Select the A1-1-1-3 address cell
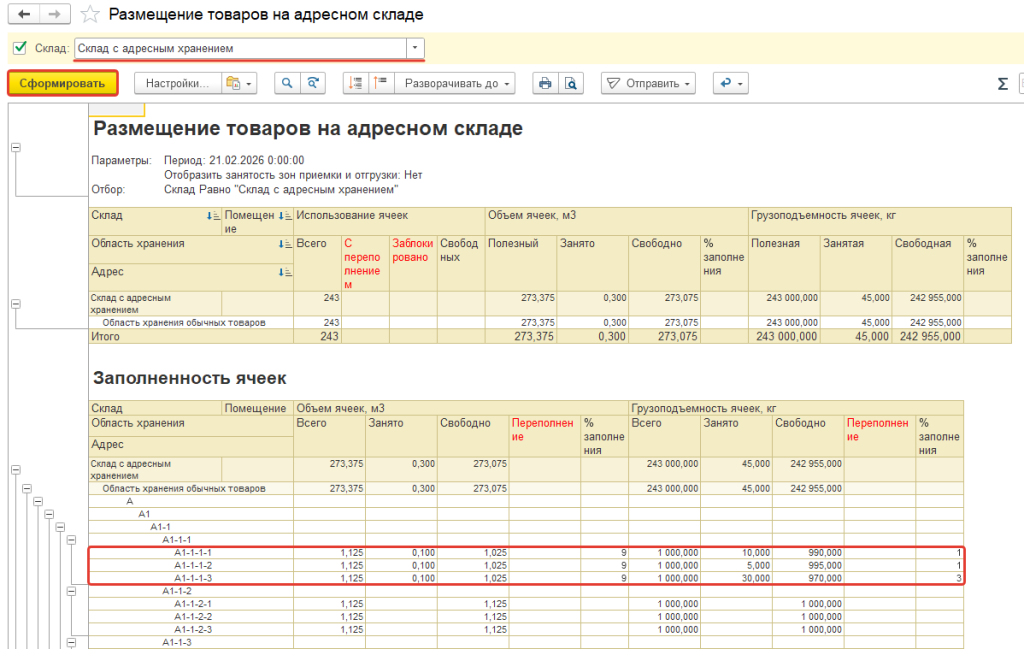Viewport: 1024px width, 649px height. tap(193, 578)
